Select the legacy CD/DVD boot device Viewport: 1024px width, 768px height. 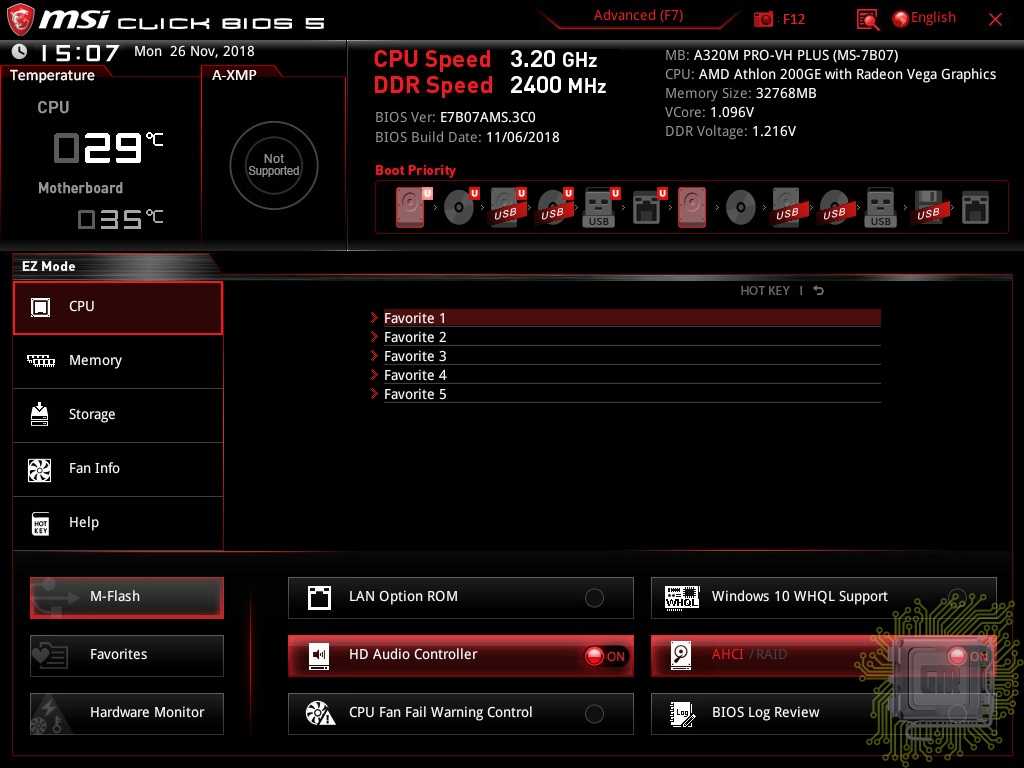coord(740,207)
